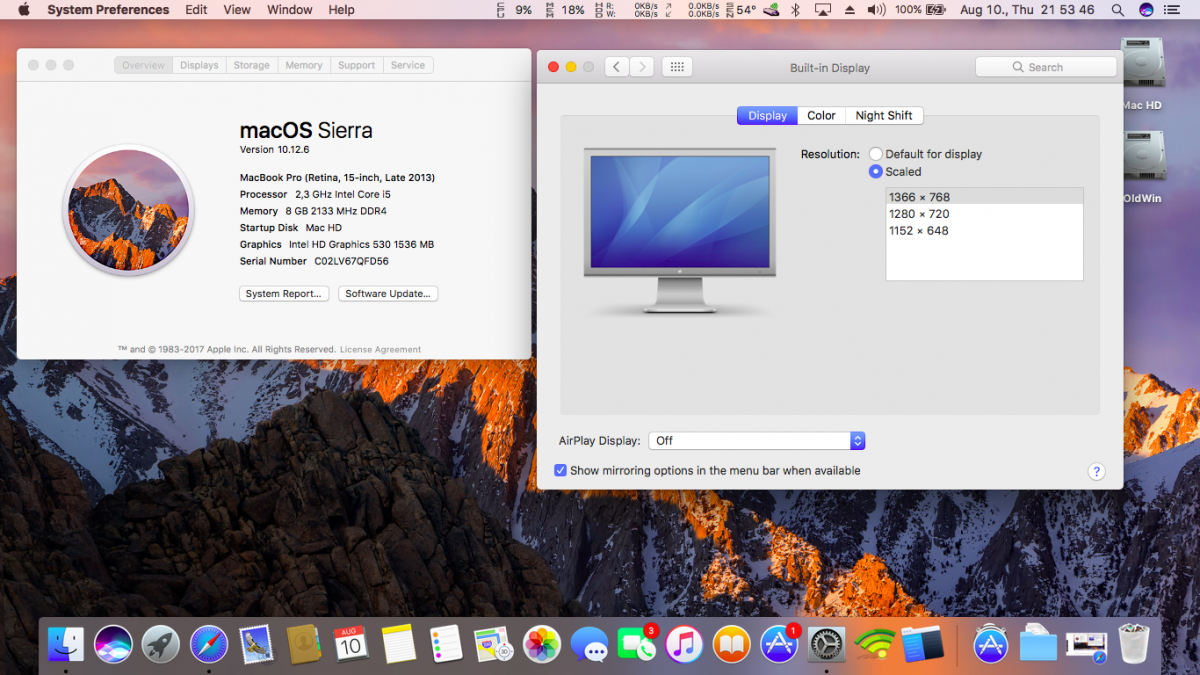Open the volume control in menu bar
The width and height of the screenshot is (1200, 675).
point(877,10)
